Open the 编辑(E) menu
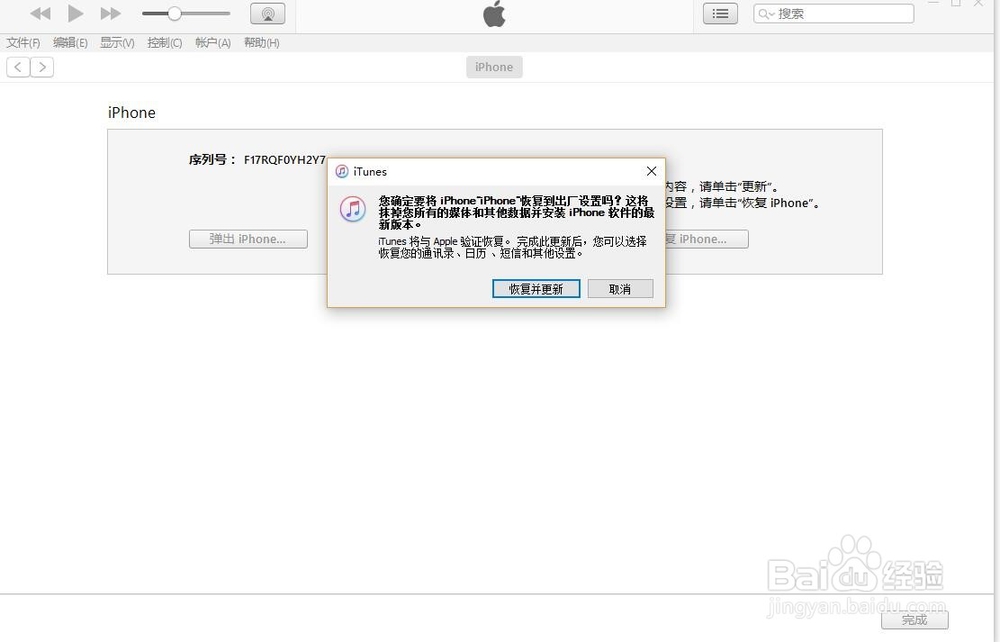Screen dimensions: 1000x642 point(70,43)
